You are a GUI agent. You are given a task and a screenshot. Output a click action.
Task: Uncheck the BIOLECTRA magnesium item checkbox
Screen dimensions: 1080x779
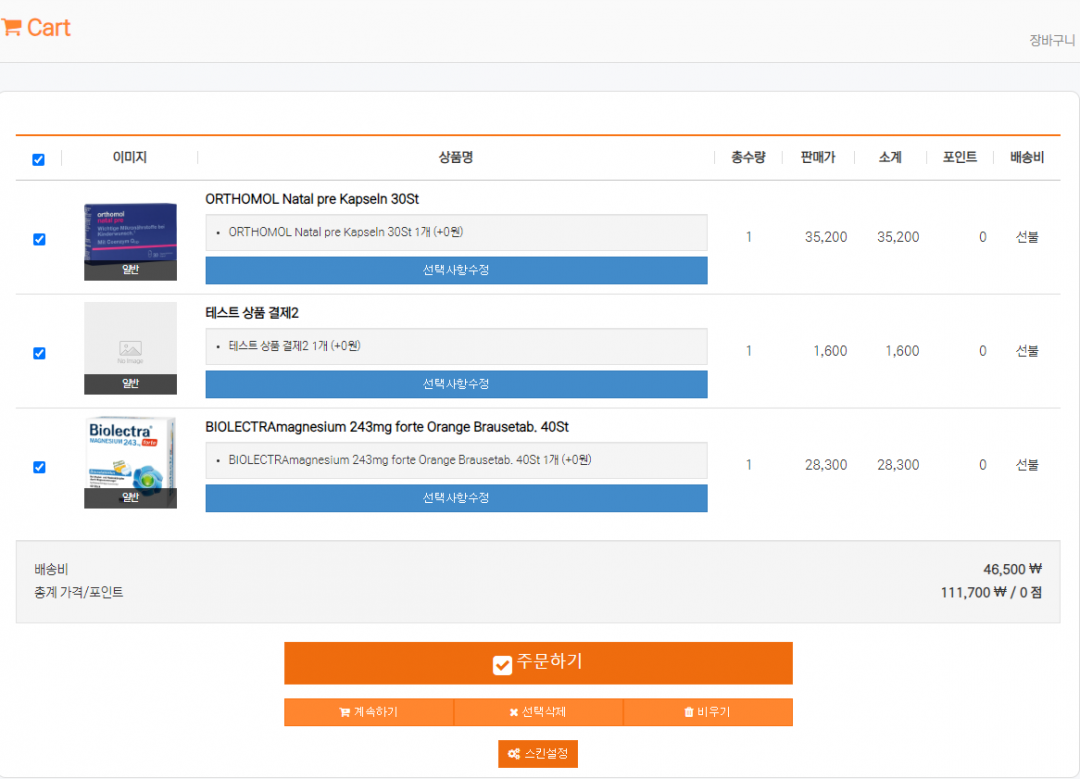tap(39, 467)
